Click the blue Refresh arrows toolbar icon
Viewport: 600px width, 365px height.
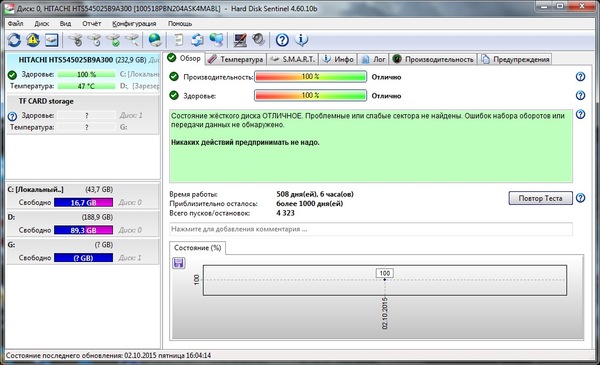[x=14, y=40]
